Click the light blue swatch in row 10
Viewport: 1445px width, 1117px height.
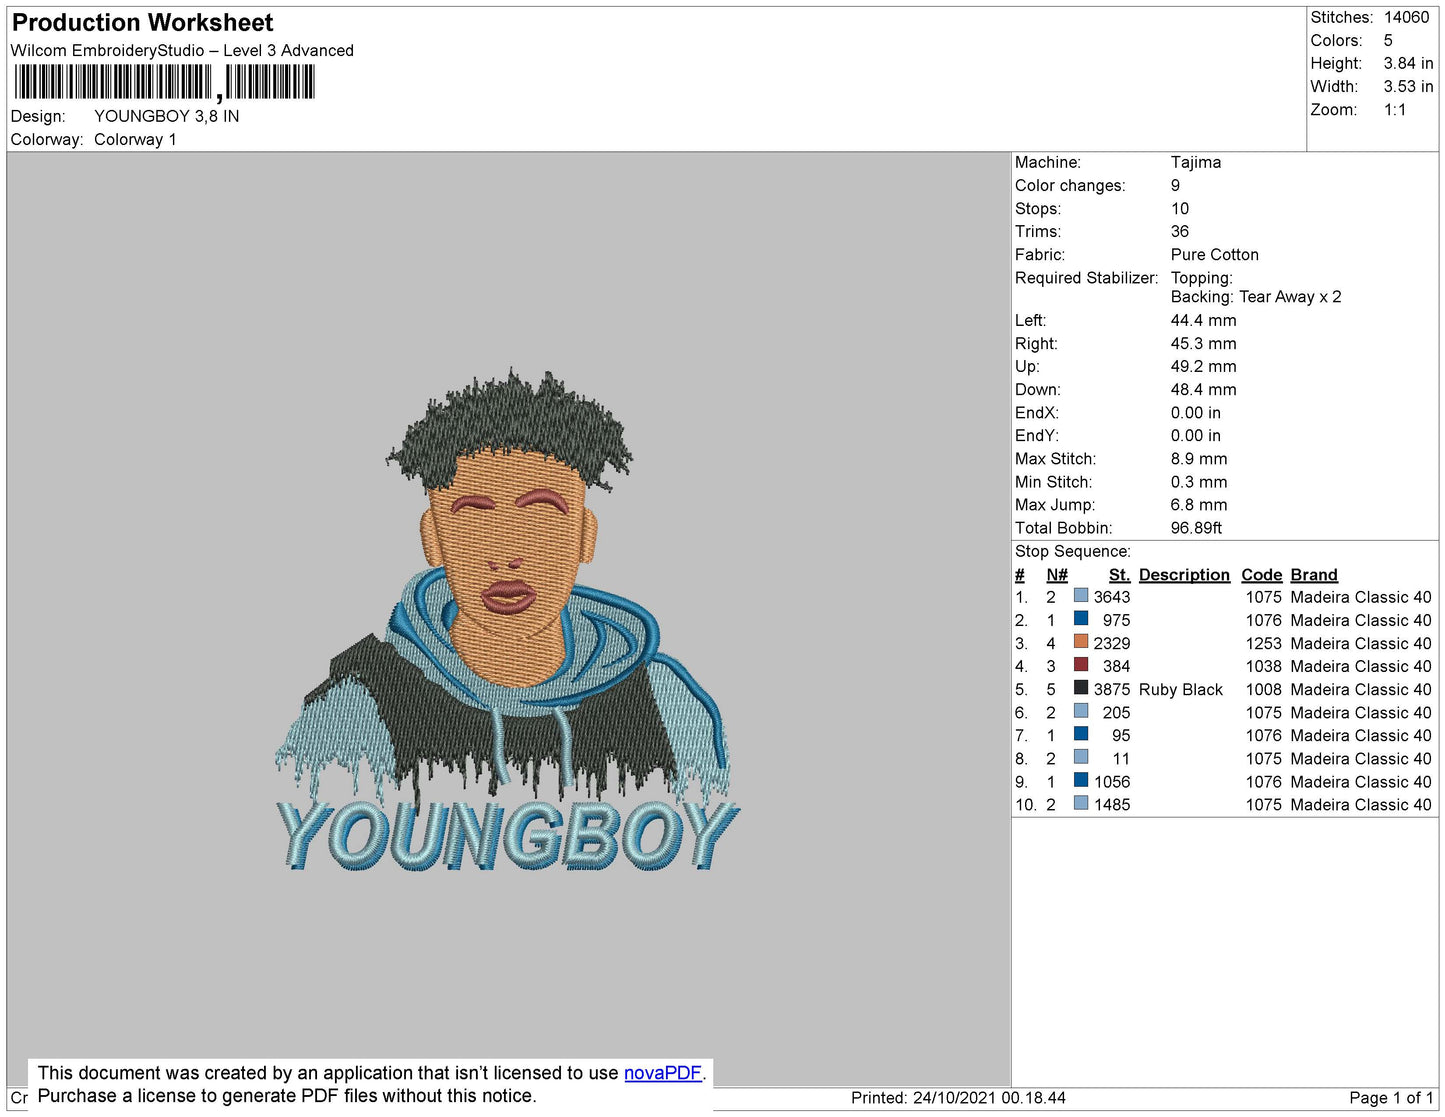1081,802
